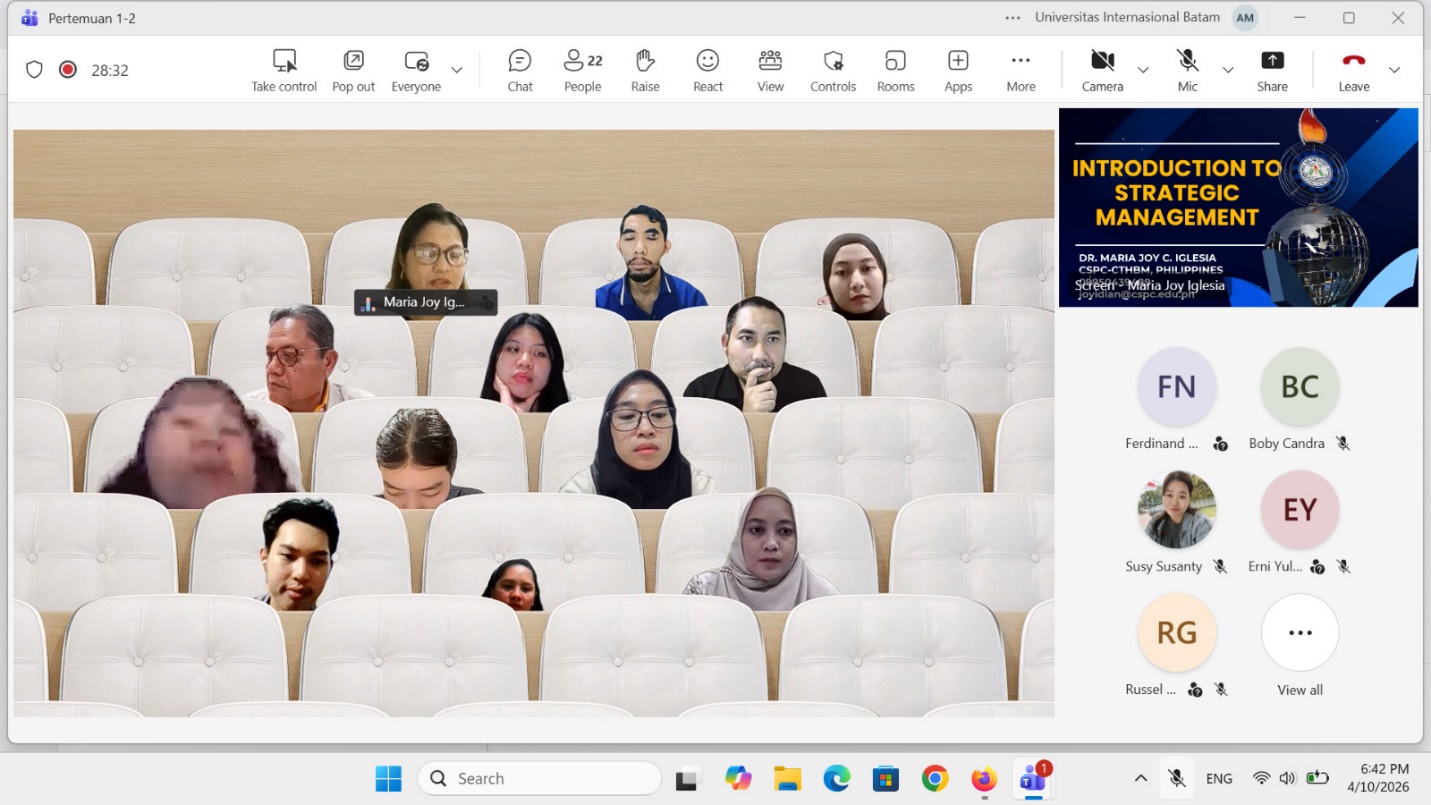Open the View layout options
The width and height of the screenshot is (1431, 805).
click(x=770, y=70)
